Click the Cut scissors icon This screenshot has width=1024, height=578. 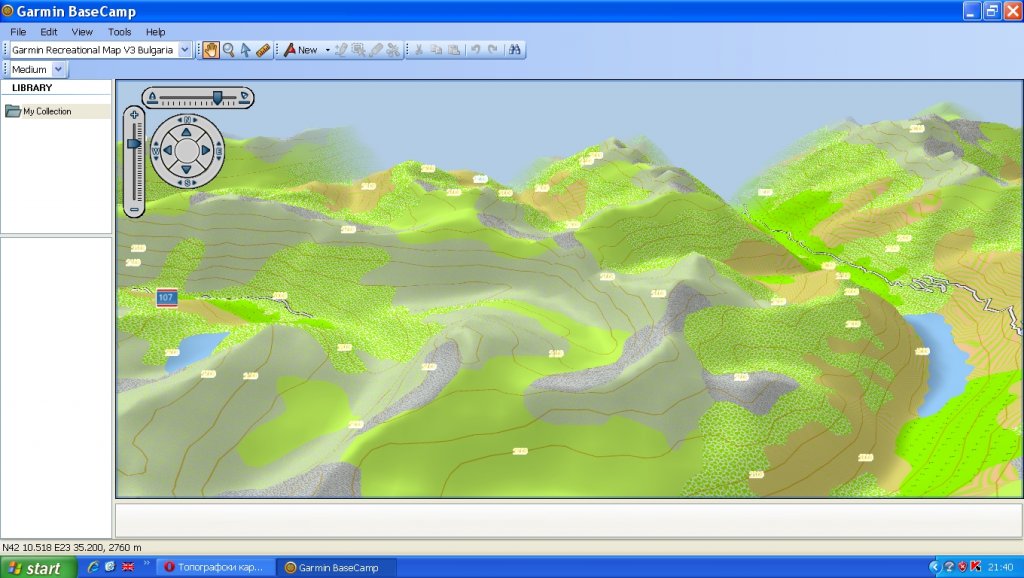[419, 50]
